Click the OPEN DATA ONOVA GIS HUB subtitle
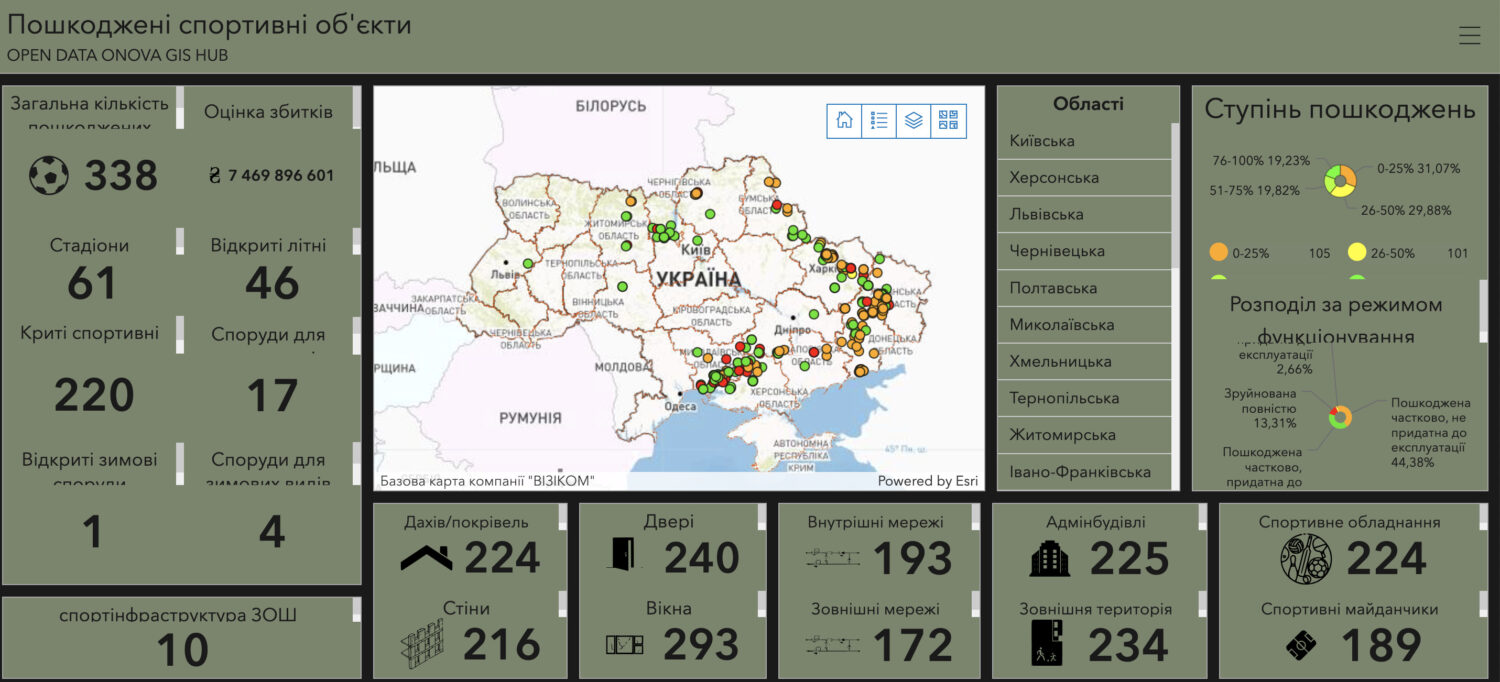Viewport: 1500px width, 682px height. 117,55
